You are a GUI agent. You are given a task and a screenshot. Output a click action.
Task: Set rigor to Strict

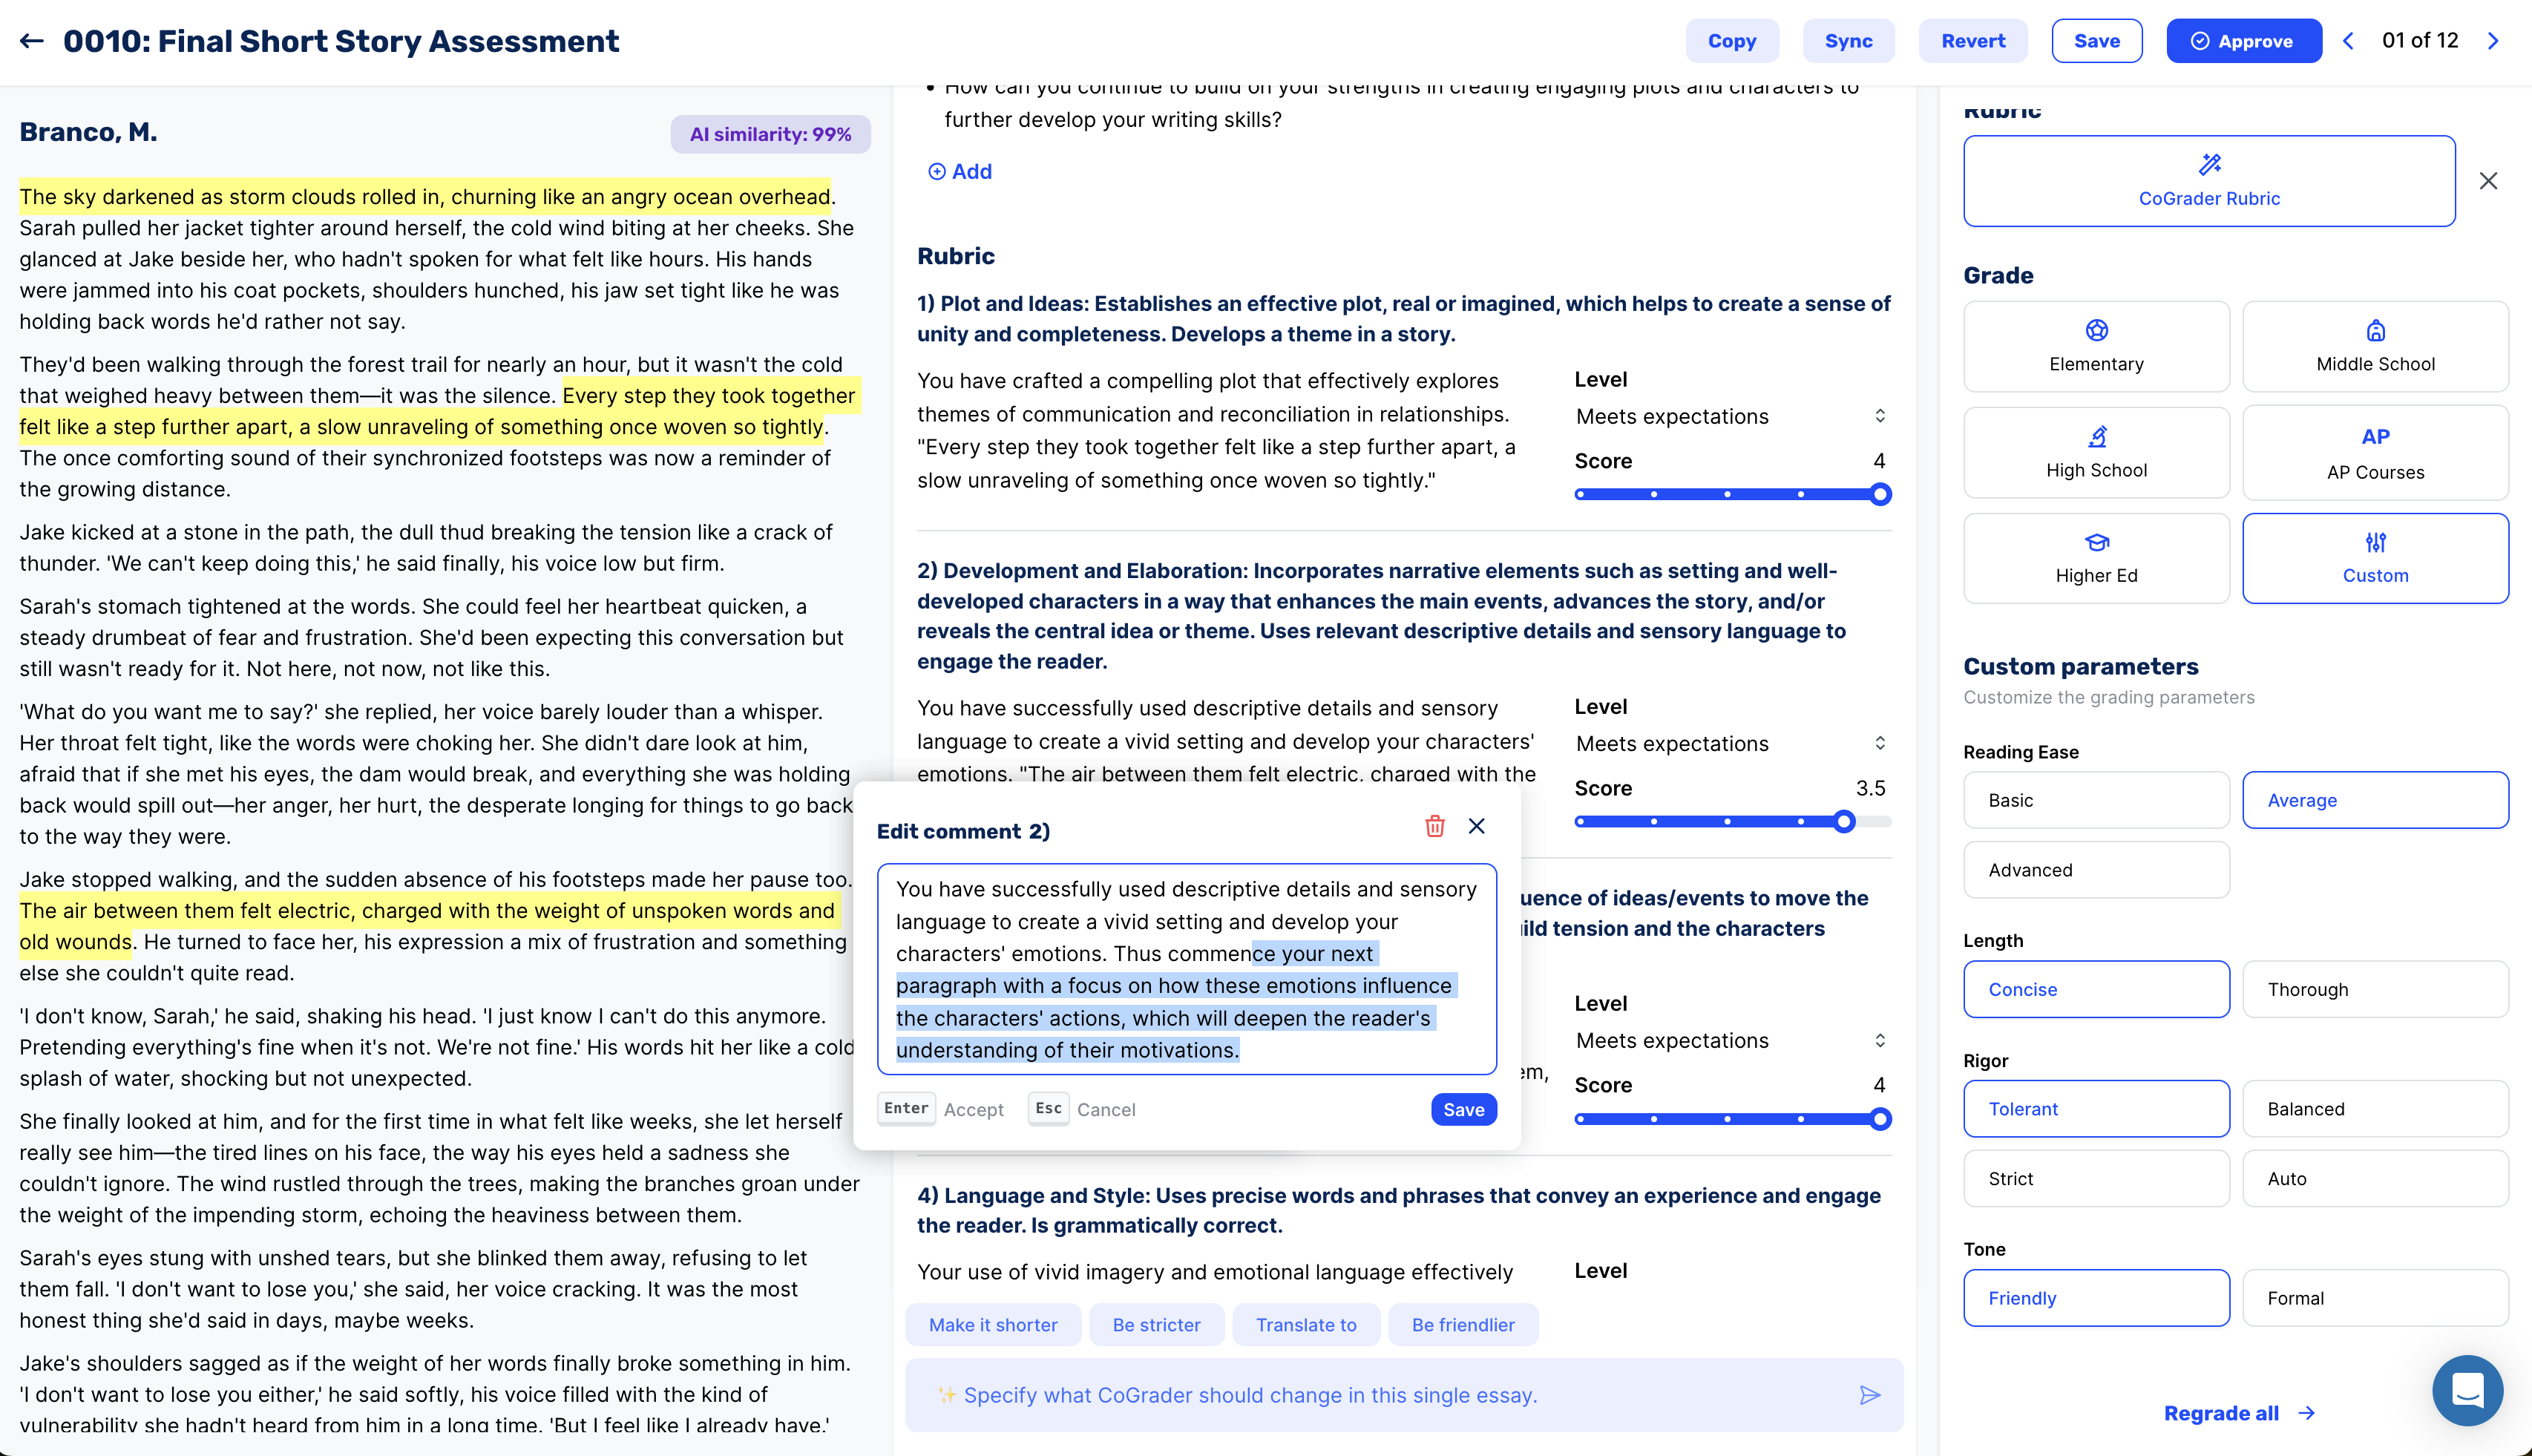pos(2095,1178)
